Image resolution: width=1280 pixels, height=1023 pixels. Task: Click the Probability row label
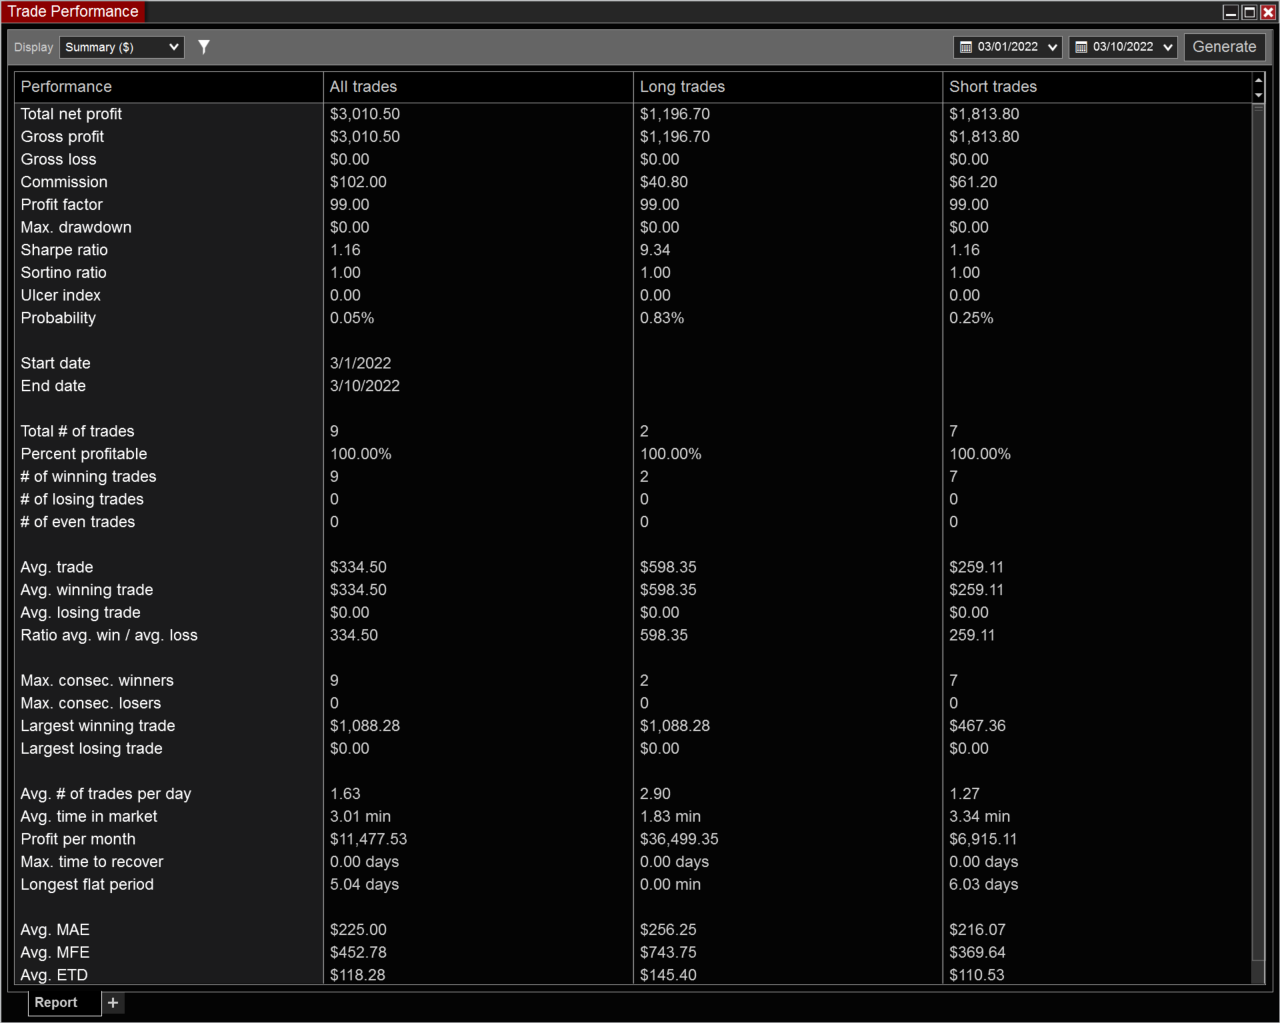(58, 318)
